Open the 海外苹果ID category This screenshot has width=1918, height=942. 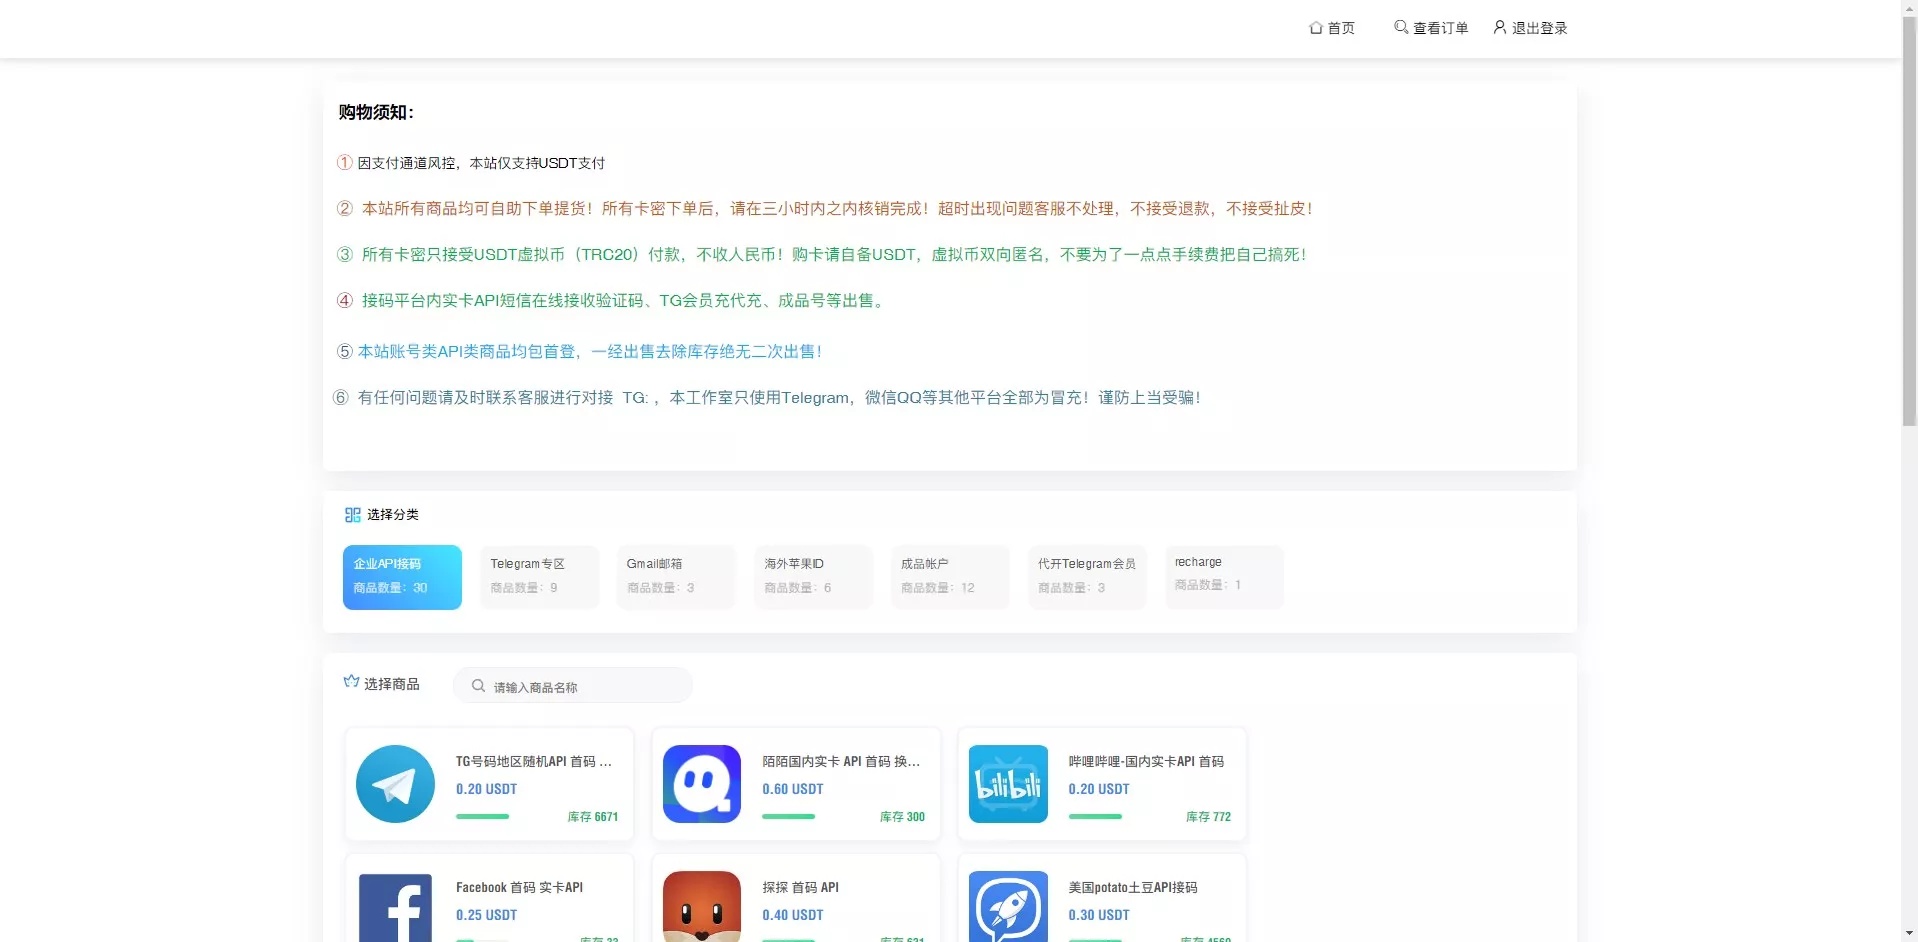point(813,577)
